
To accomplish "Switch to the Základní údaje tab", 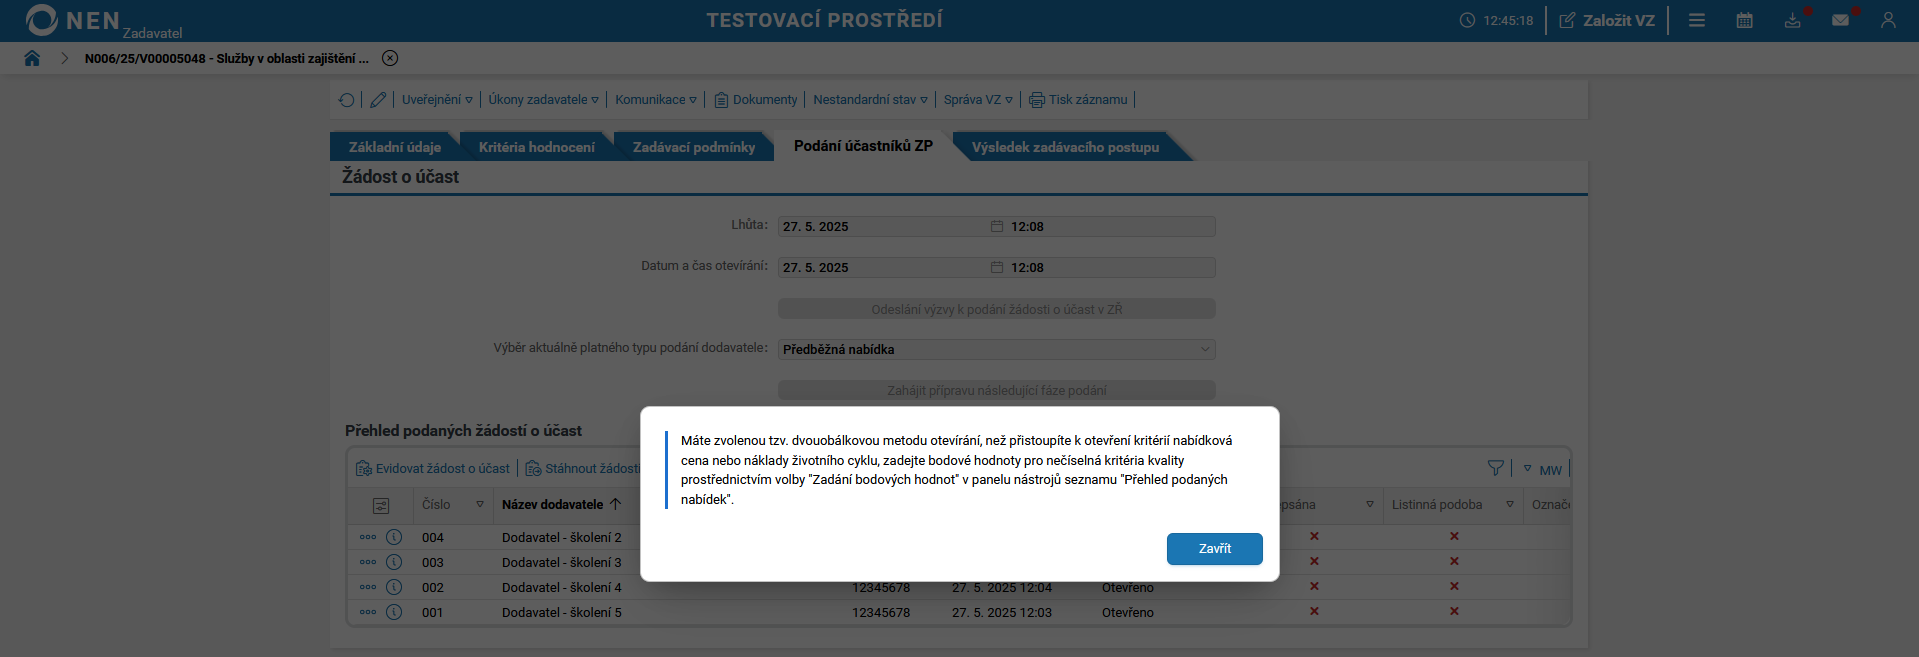I will click(394, 147).
